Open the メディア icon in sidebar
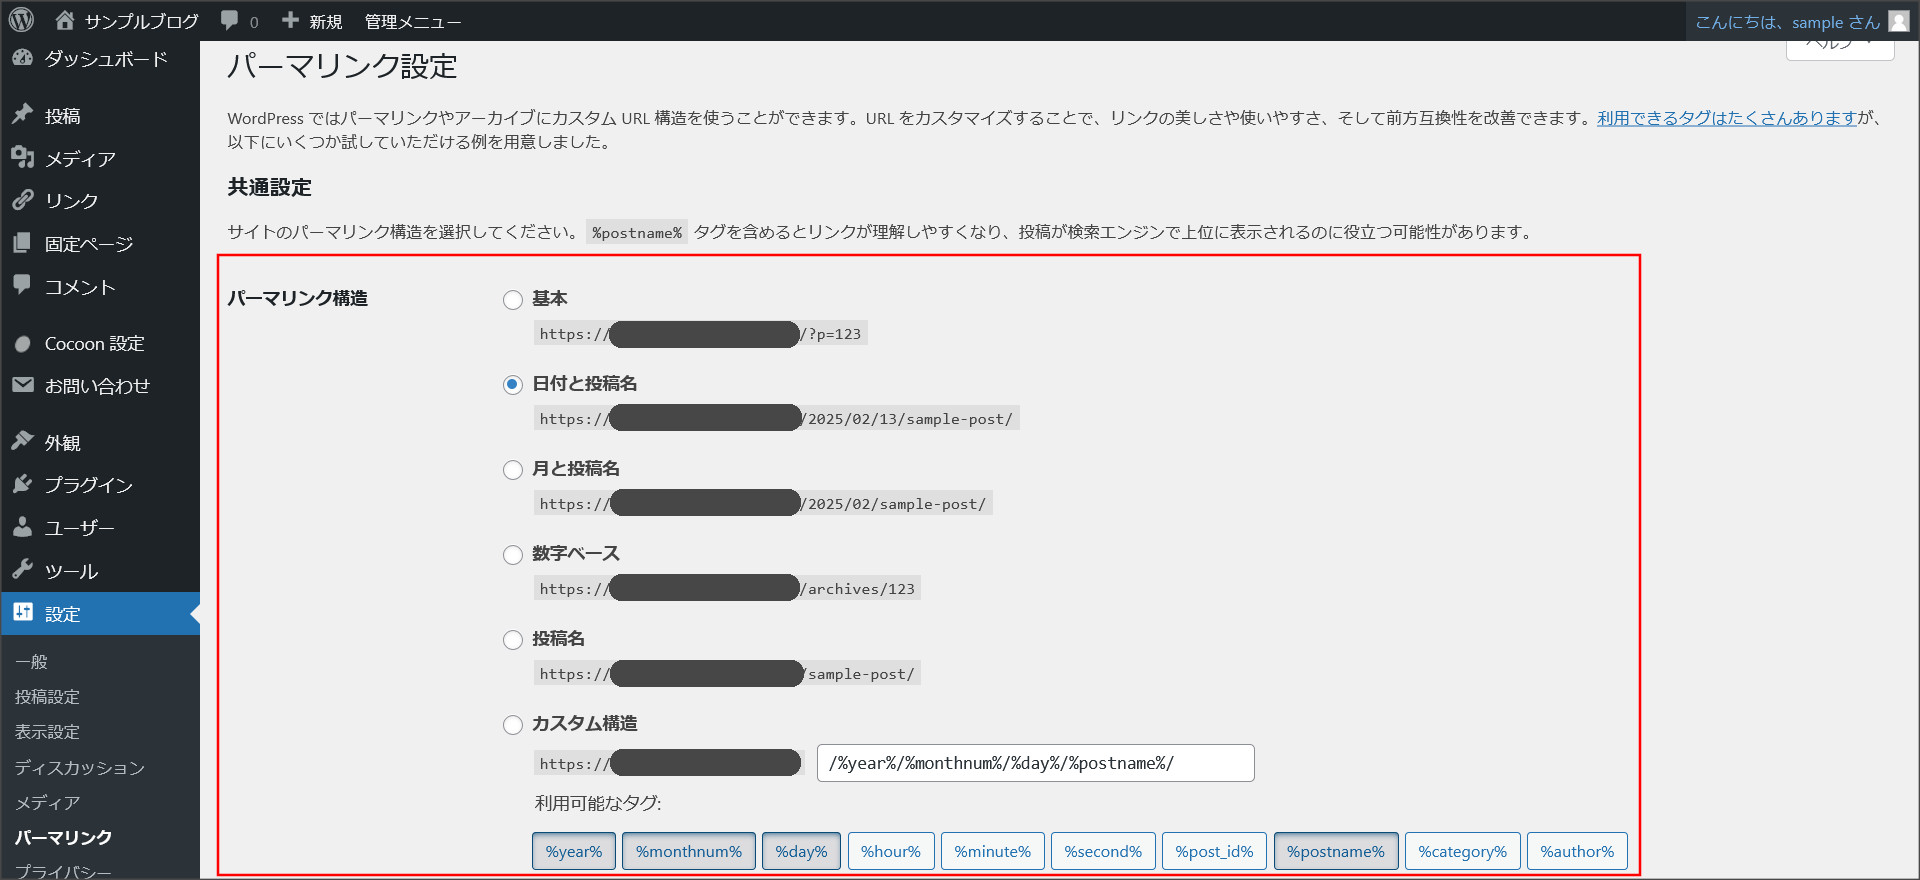 pos(23,158)
